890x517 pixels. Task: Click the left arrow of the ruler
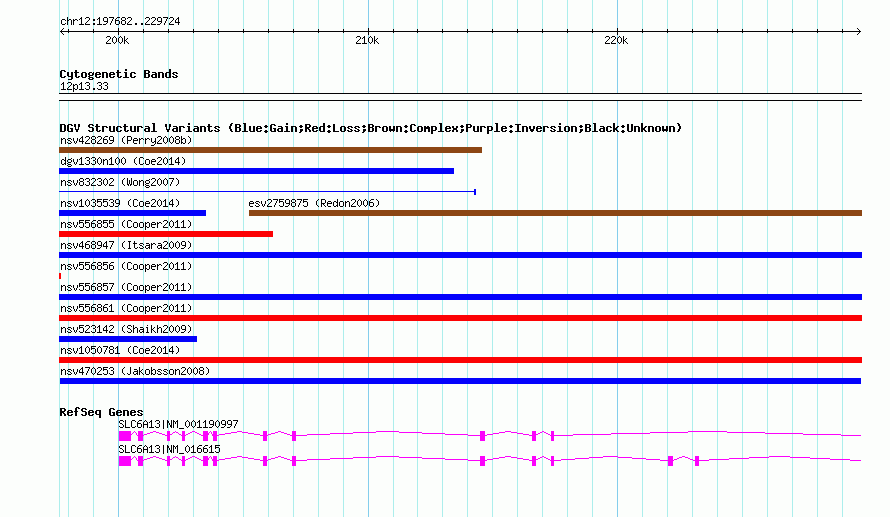tap(62, 31)
